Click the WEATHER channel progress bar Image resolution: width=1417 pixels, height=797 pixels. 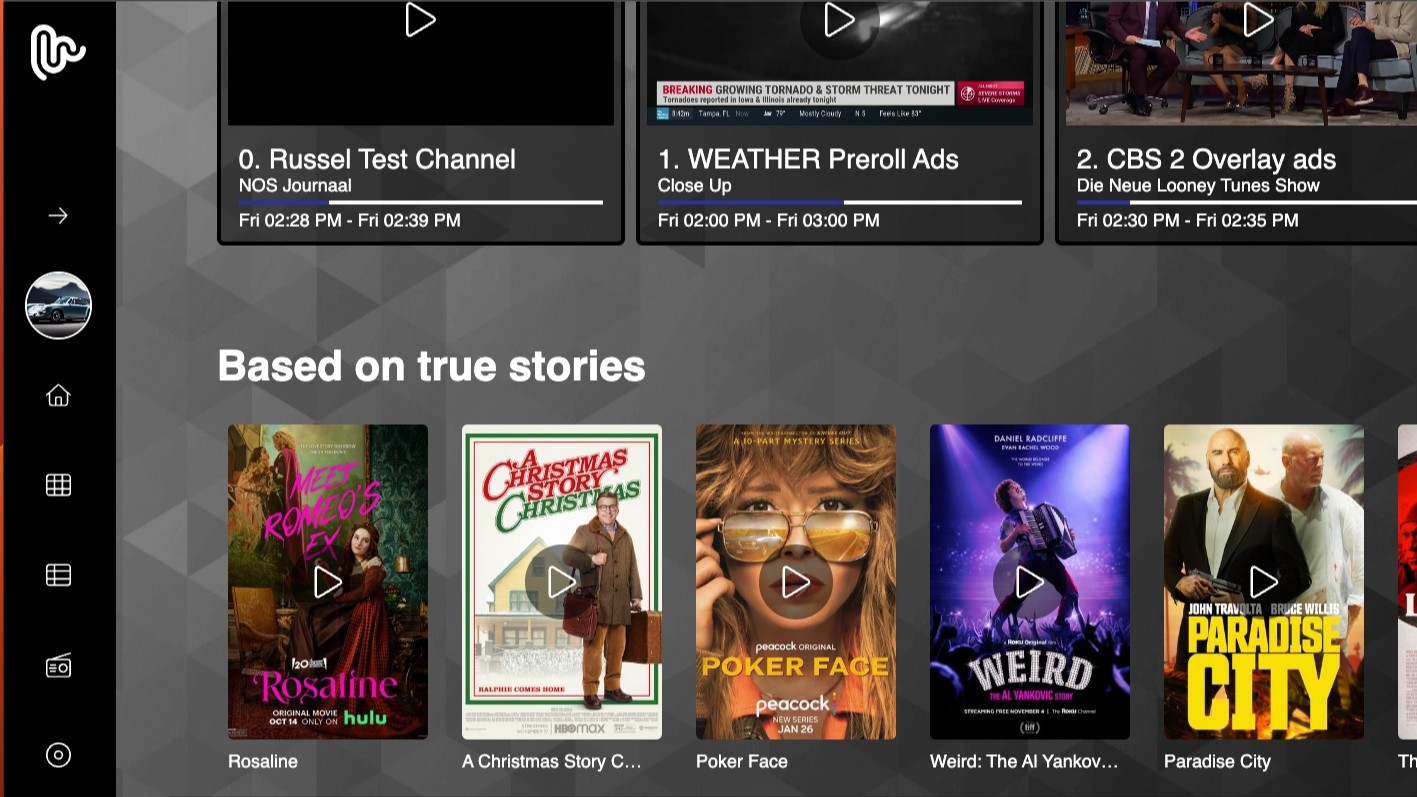tap(838, 201)
